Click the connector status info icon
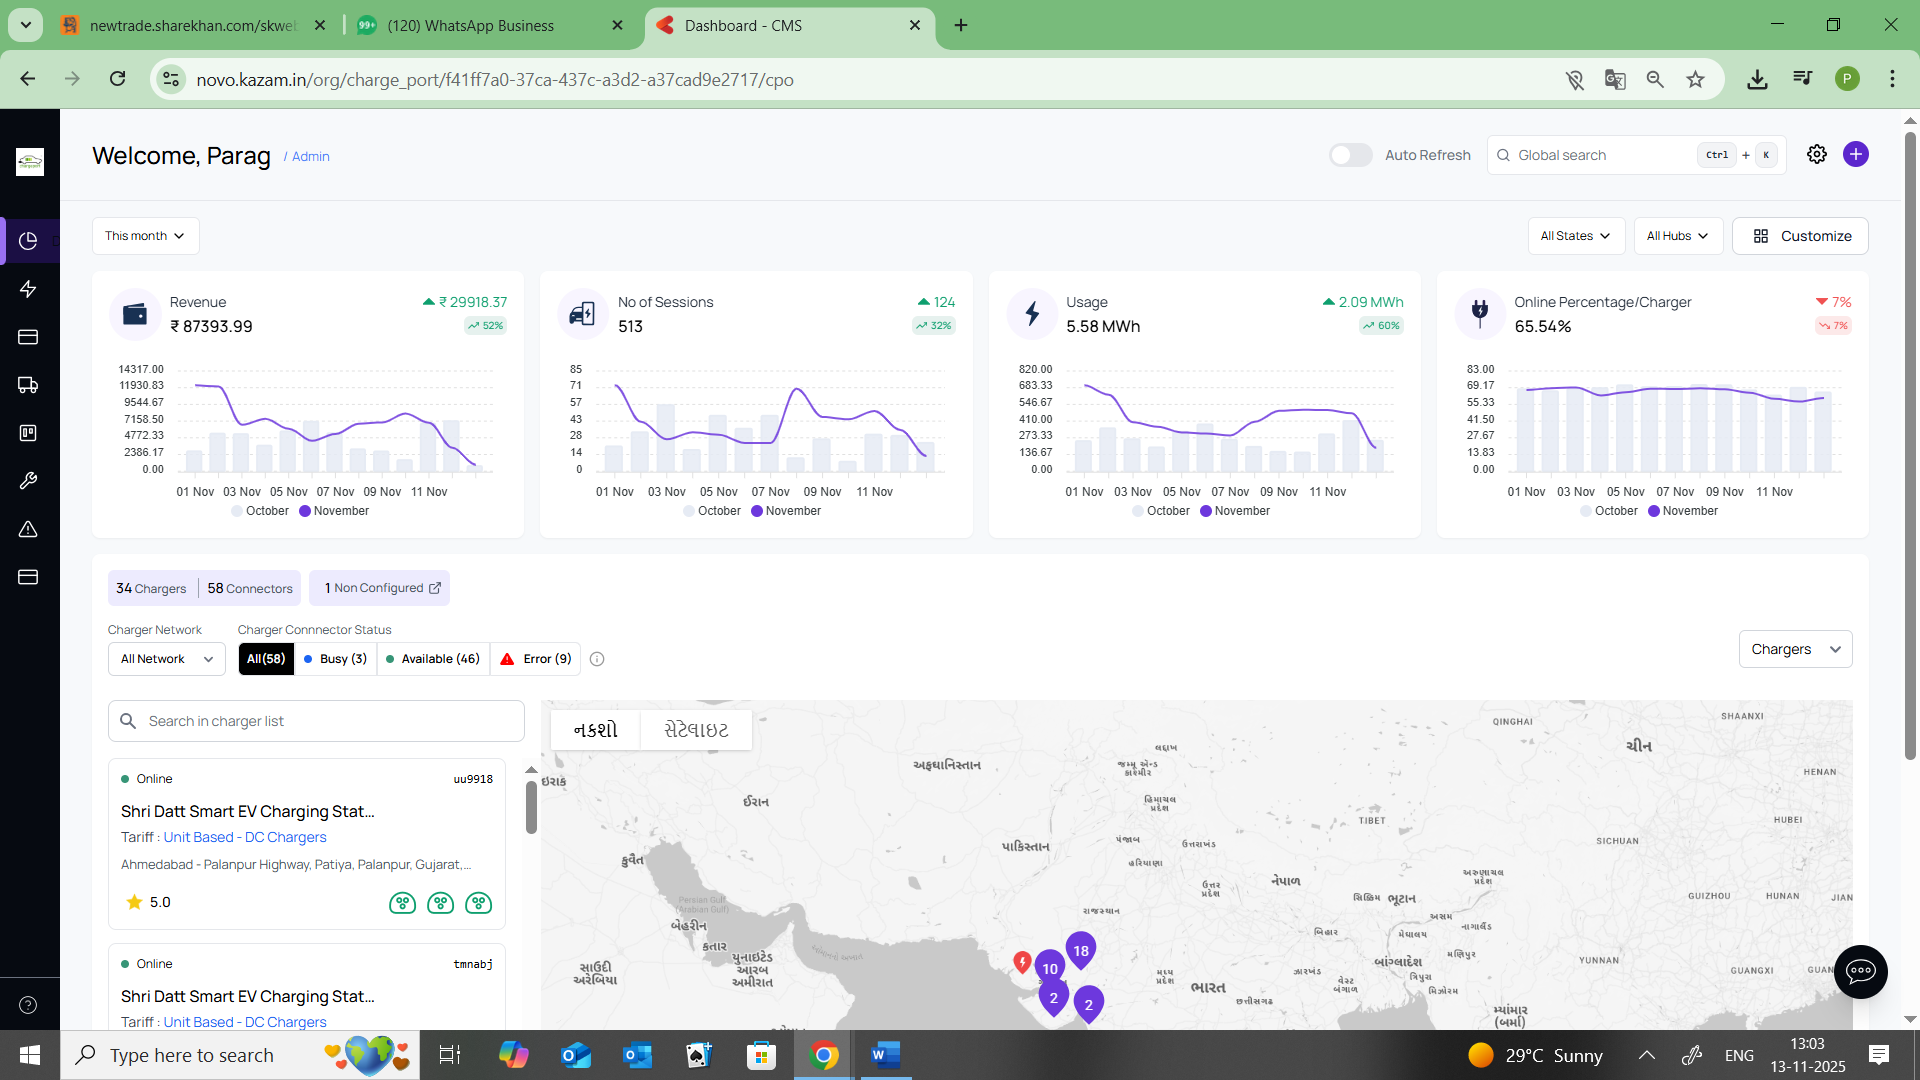This screenshot has width=1920, height=1080. [x=597, y=659]
